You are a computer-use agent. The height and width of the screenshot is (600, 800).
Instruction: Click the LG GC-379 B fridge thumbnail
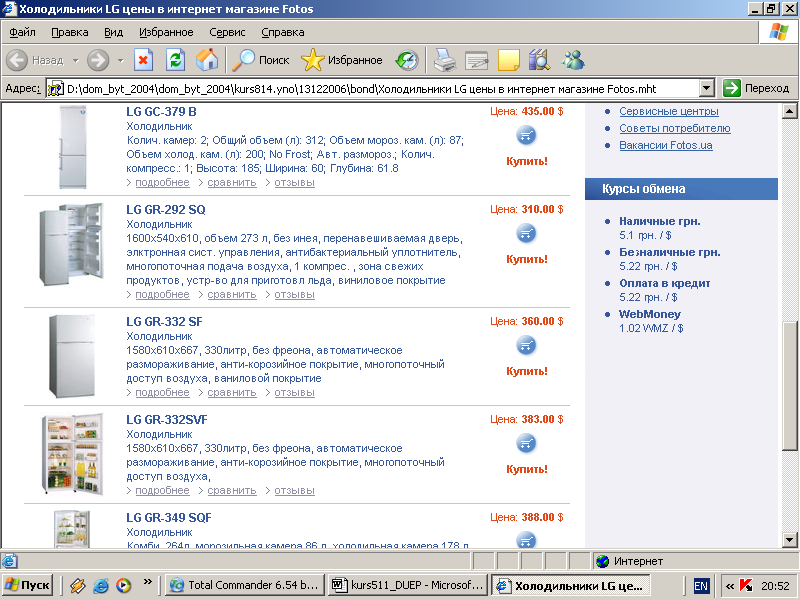point(72,147)
